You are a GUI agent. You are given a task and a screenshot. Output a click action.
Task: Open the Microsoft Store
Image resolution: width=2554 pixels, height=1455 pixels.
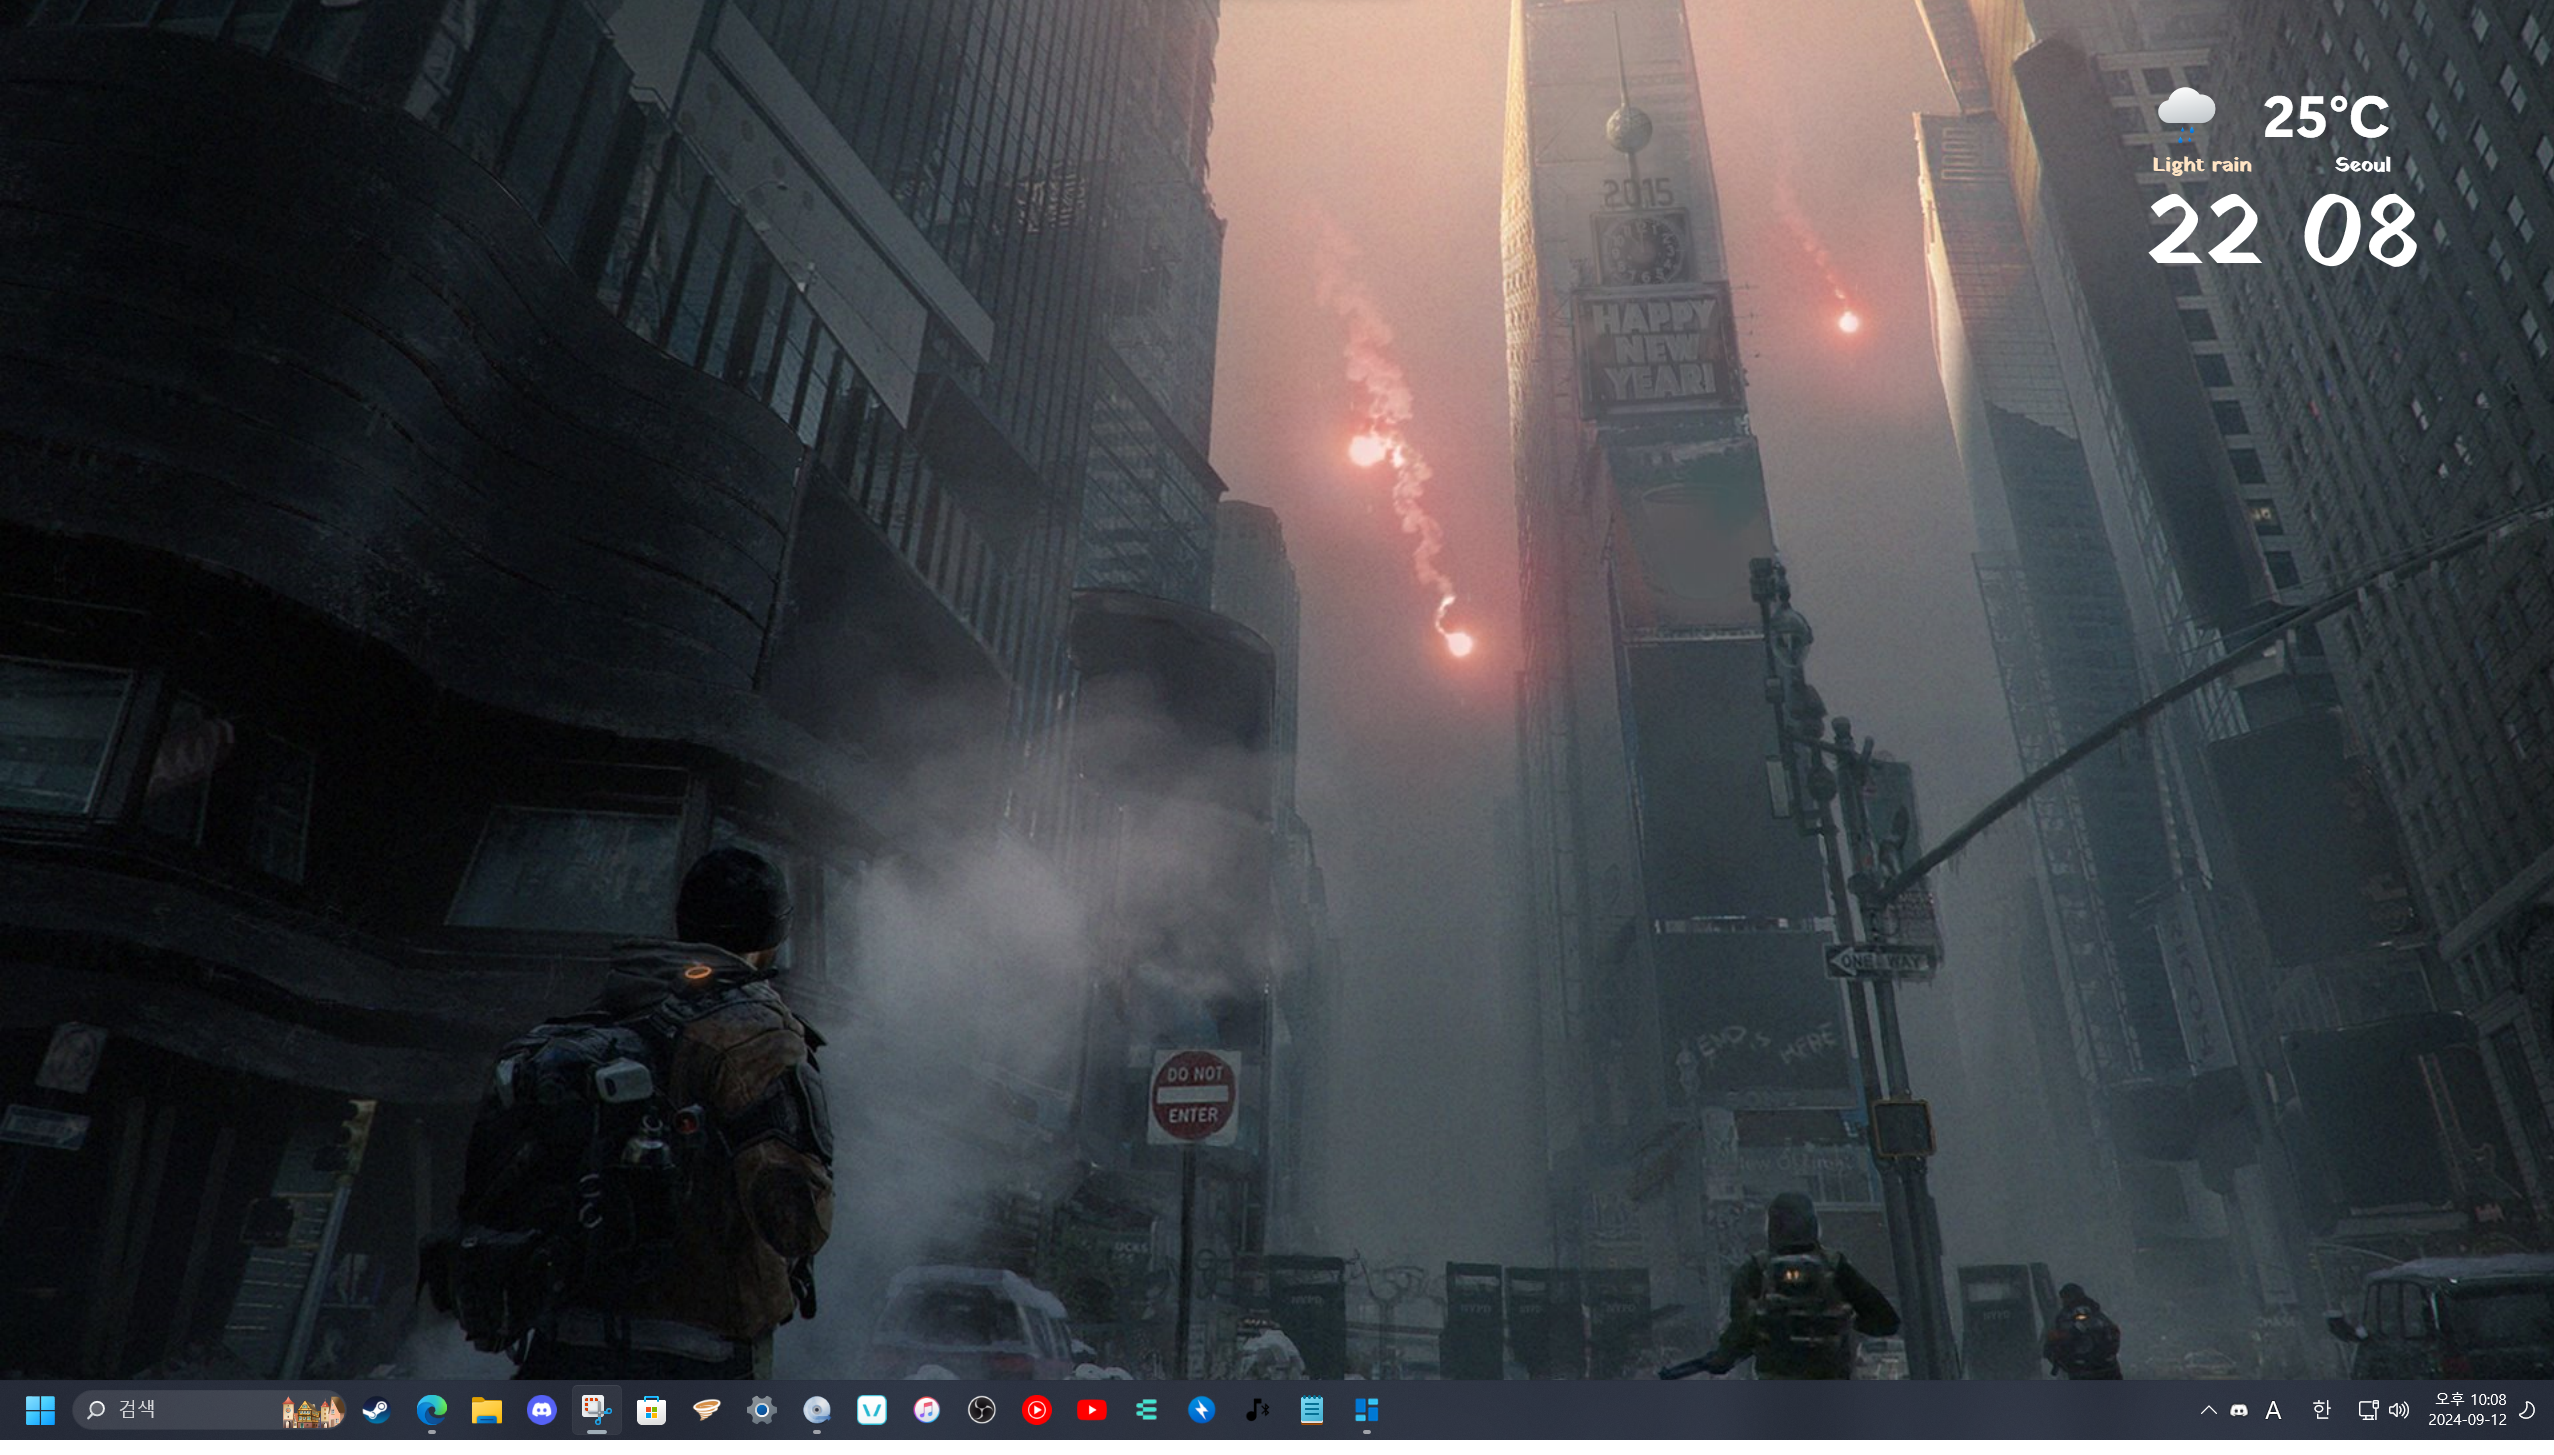[x=652, y=1410]
